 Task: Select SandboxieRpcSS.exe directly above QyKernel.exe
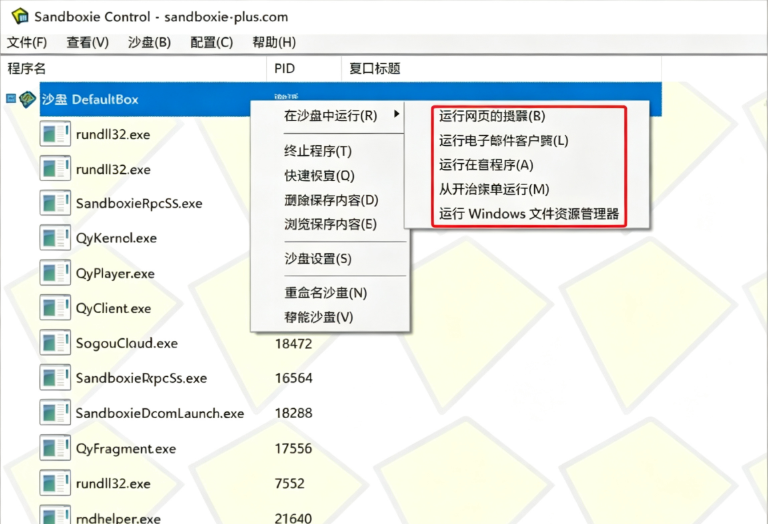pyautogui.click(x=139, y=203)
